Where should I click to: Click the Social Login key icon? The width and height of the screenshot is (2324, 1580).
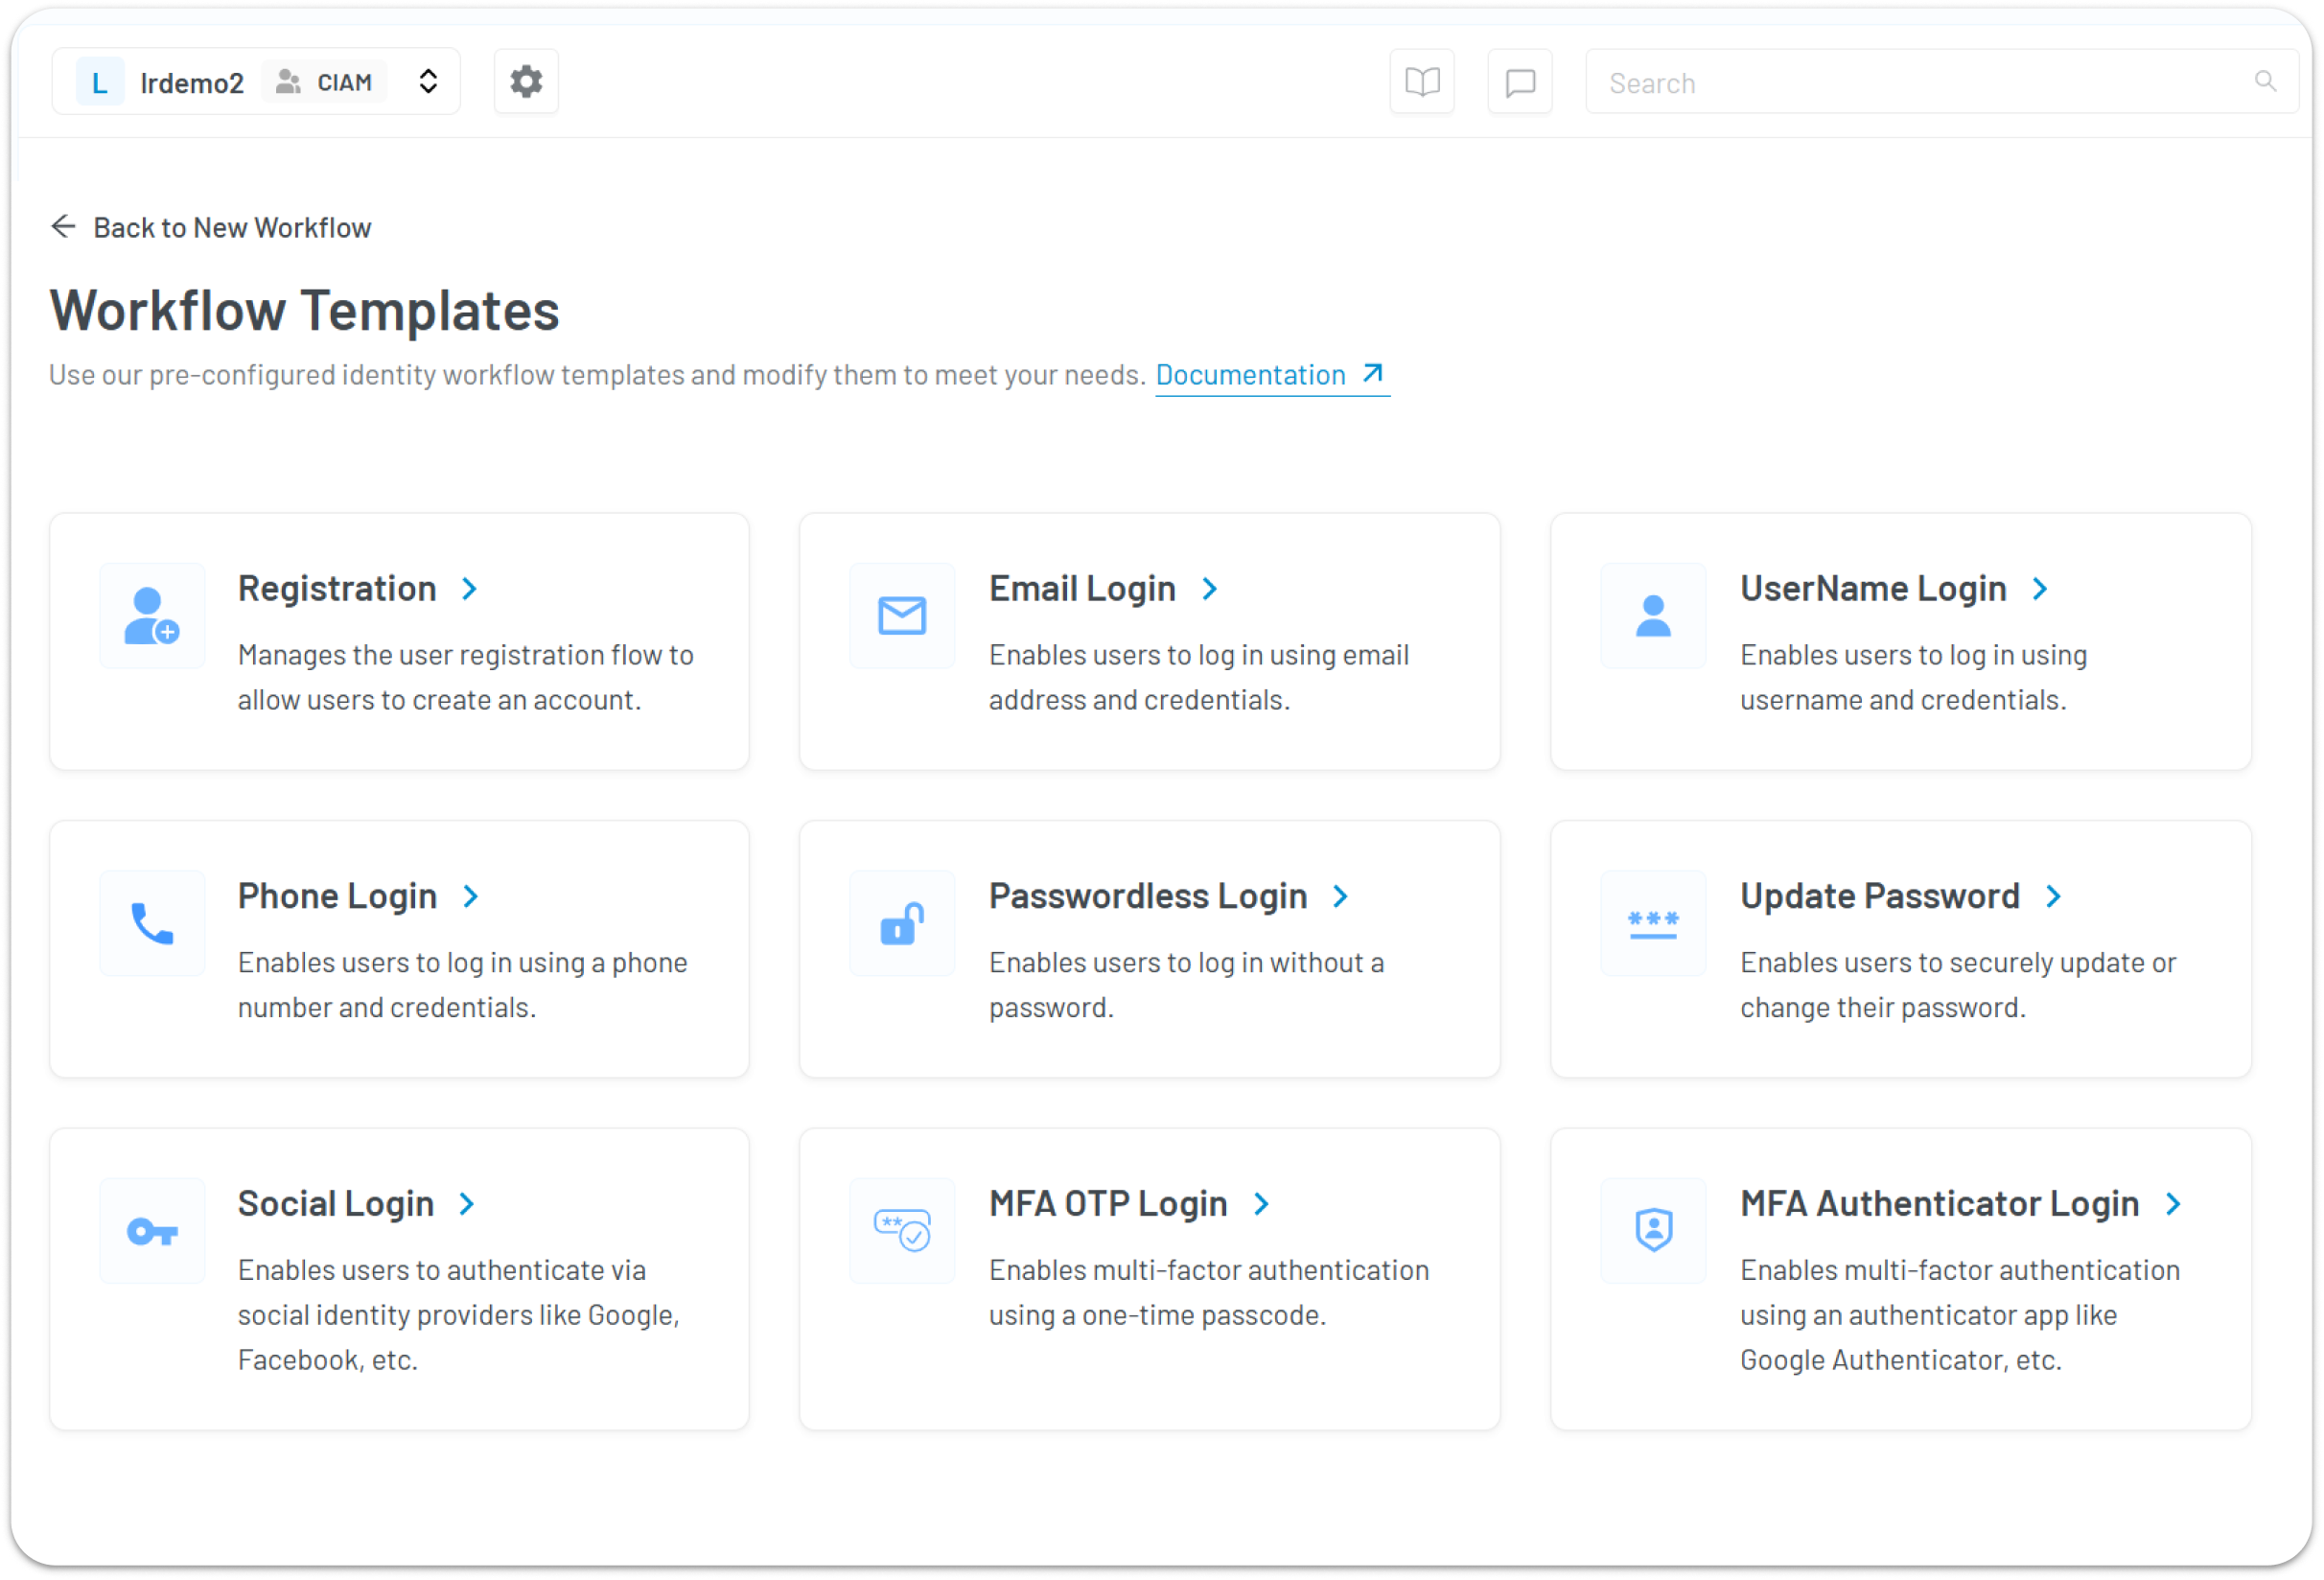coord(152,1231)
